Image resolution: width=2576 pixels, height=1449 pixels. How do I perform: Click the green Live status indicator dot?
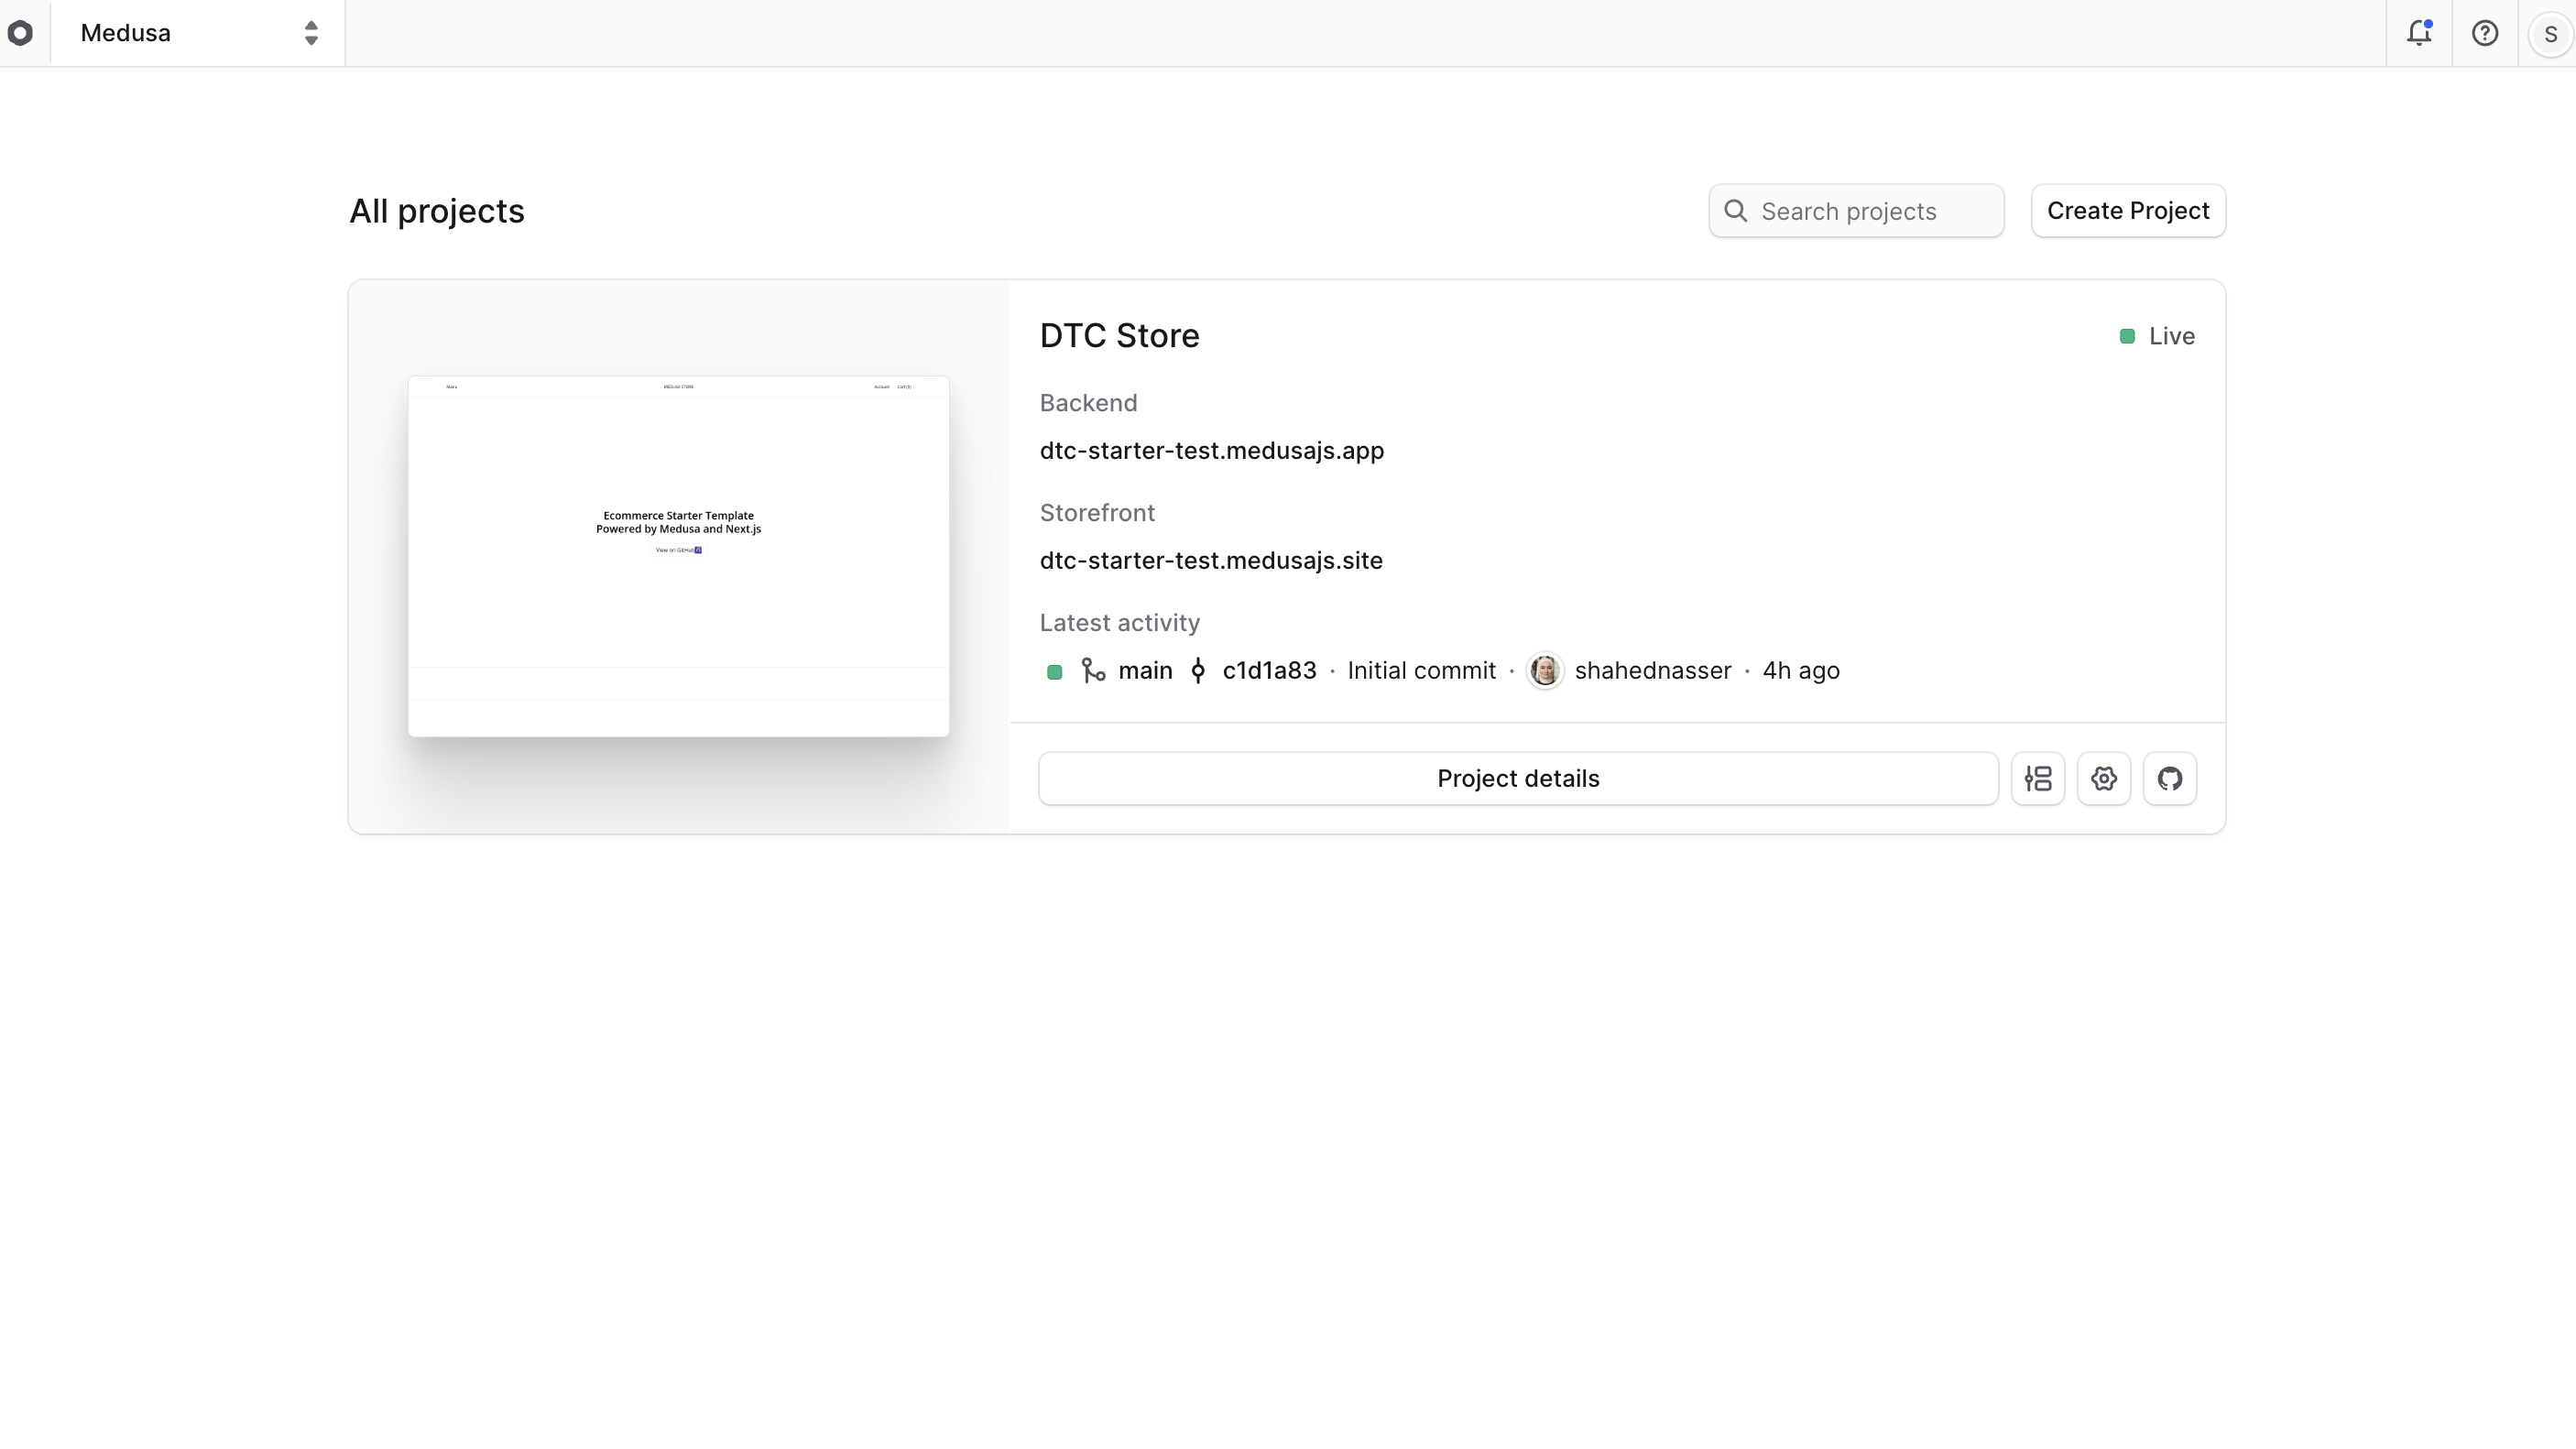click(2126, 336)
